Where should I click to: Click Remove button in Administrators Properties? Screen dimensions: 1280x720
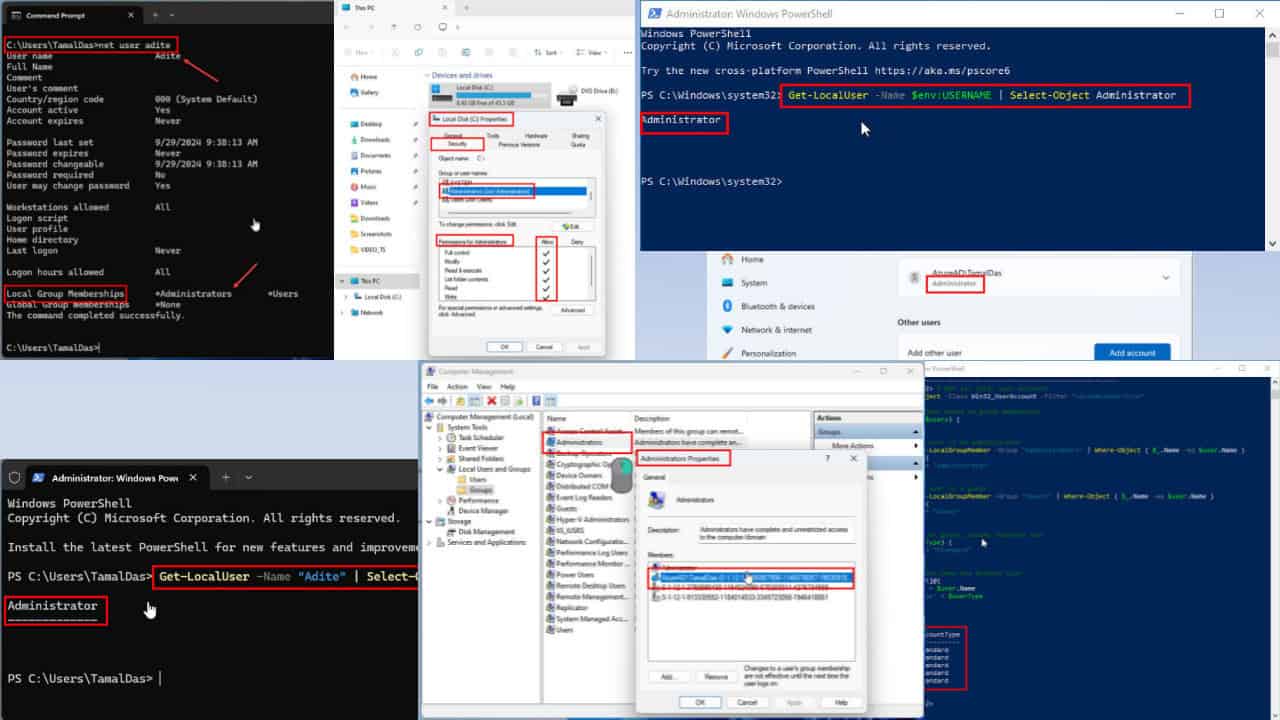pyautogui.click(x=716, y=677)
